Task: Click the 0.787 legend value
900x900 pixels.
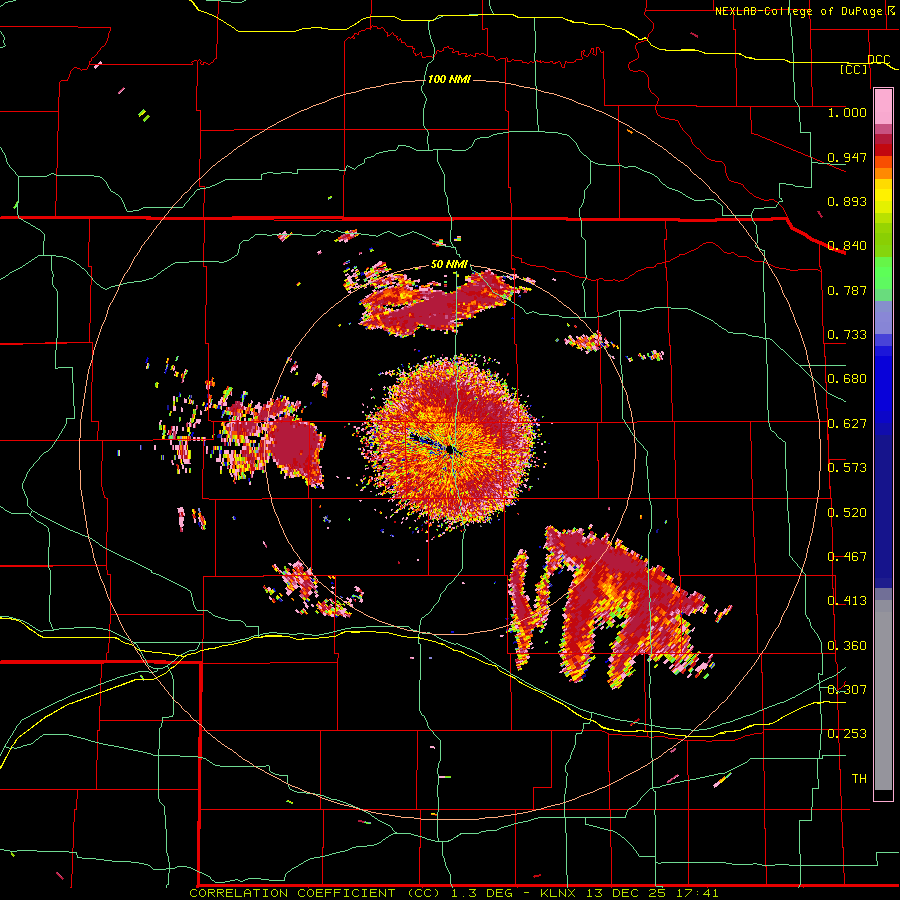Action: [847, 290]
